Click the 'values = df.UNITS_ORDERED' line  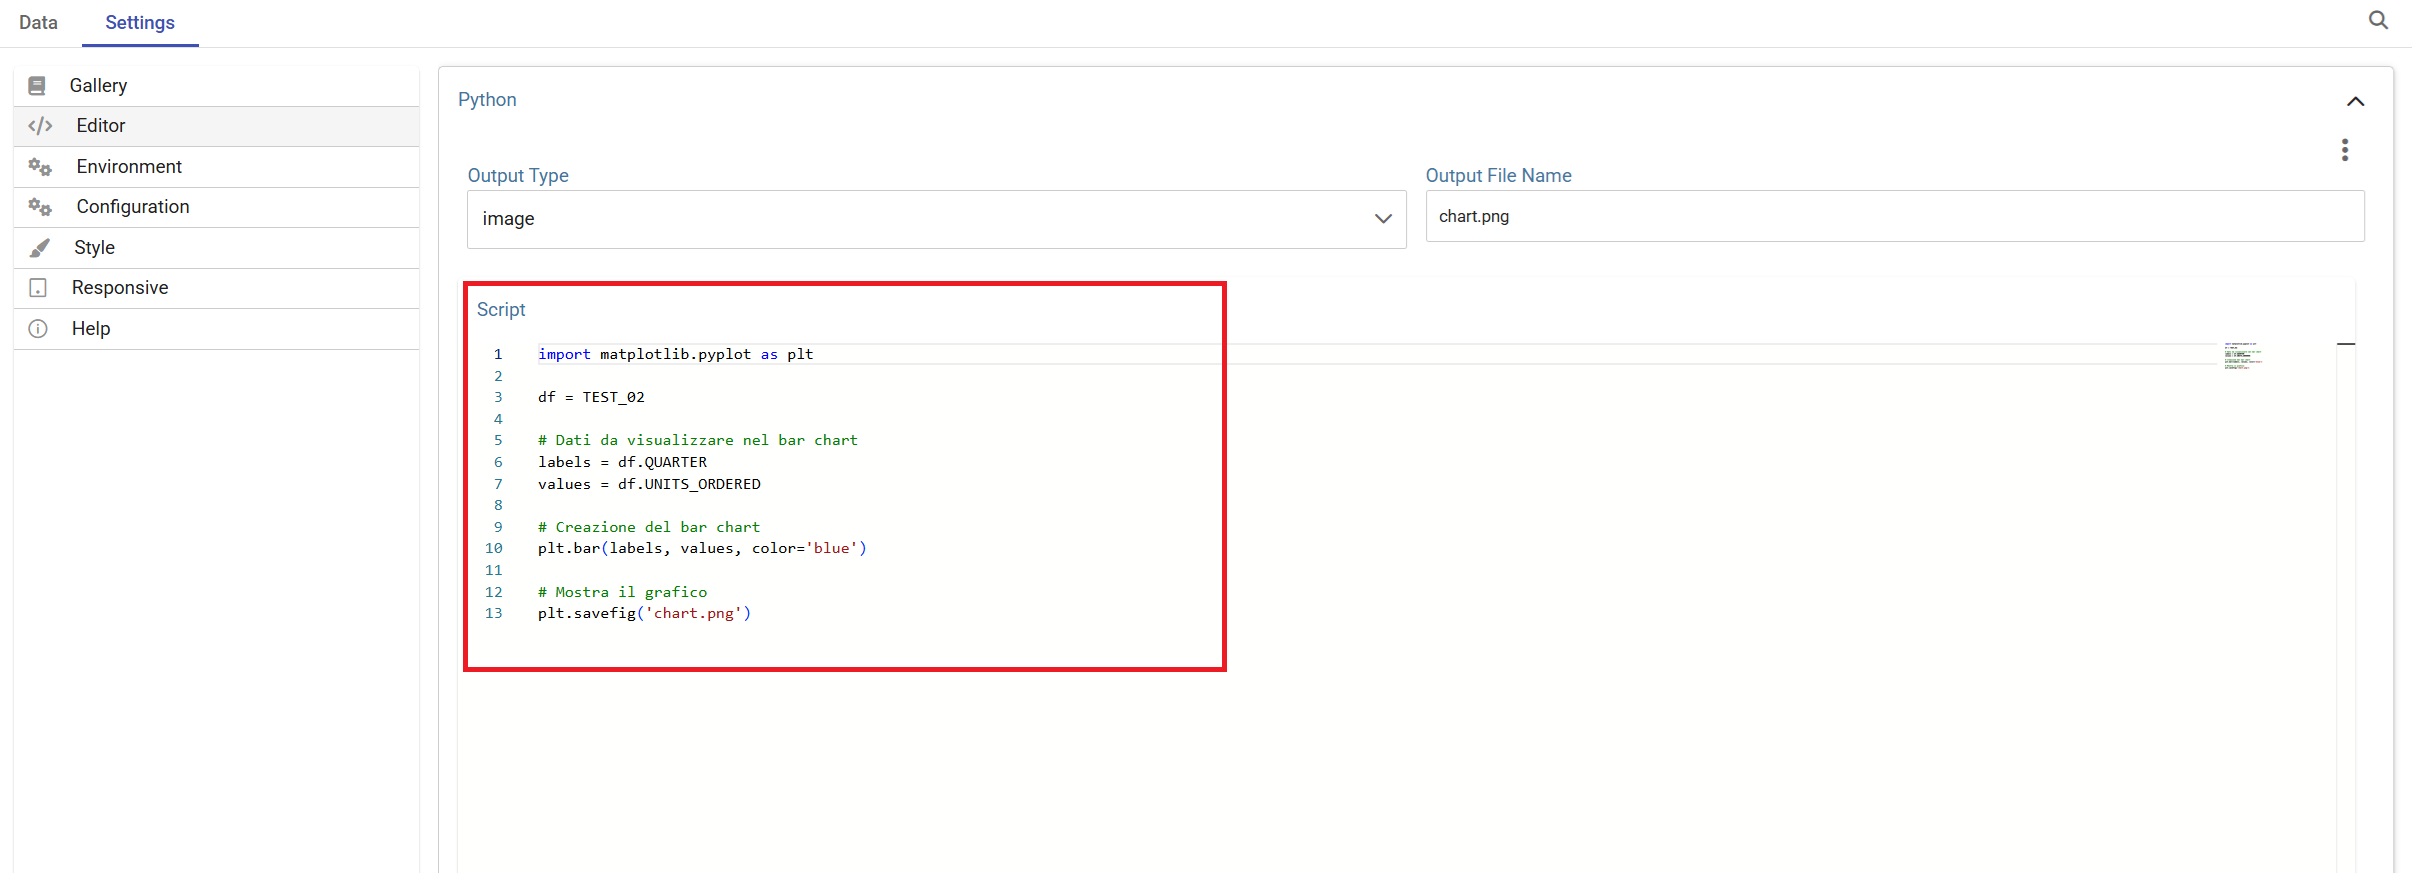(x=649, y=484)
